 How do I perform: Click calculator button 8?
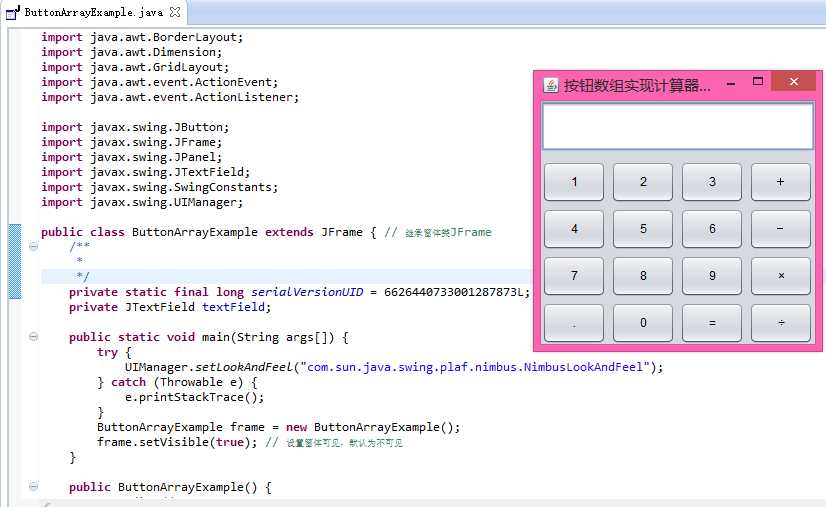coord(643,276)
